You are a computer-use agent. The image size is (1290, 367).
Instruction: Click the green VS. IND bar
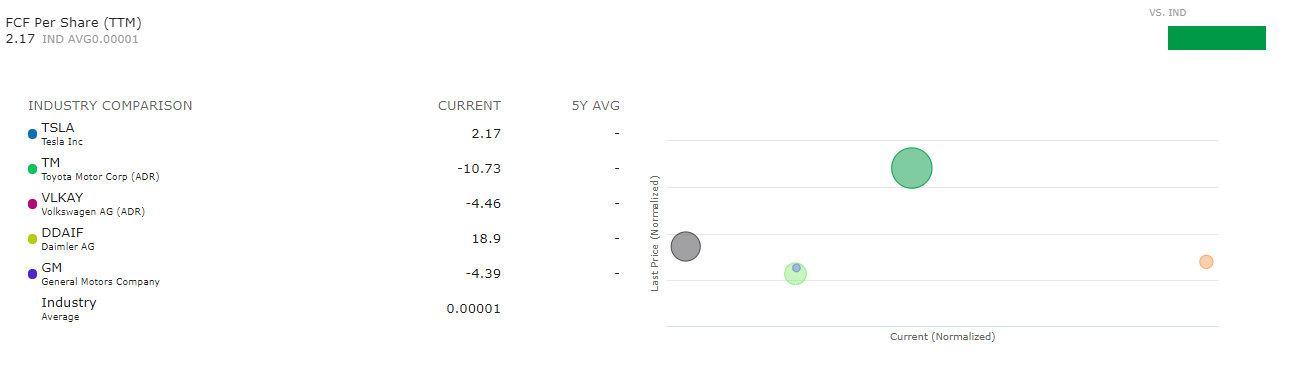[x=1217, y=38]
